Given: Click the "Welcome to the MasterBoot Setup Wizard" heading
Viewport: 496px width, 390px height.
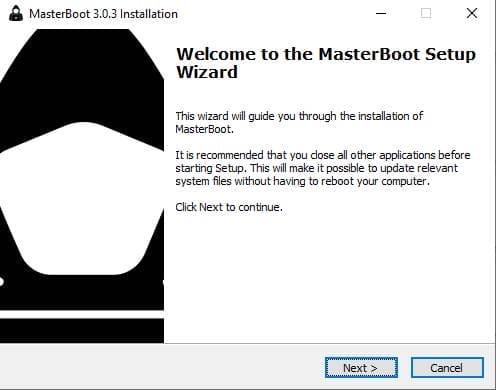Looking at the screenshot, I should point(326,63).
